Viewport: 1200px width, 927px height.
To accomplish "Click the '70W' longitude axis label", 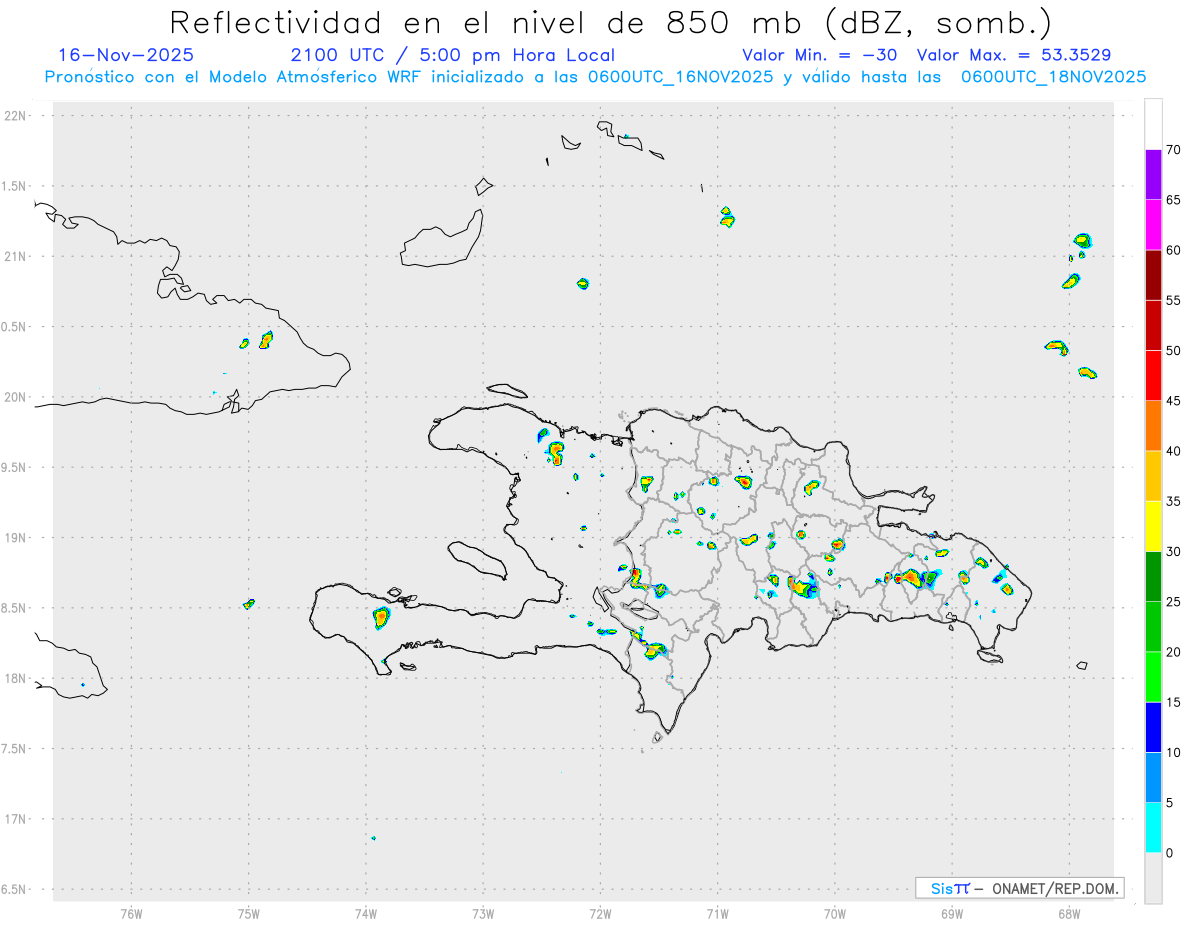I will 835,913.
